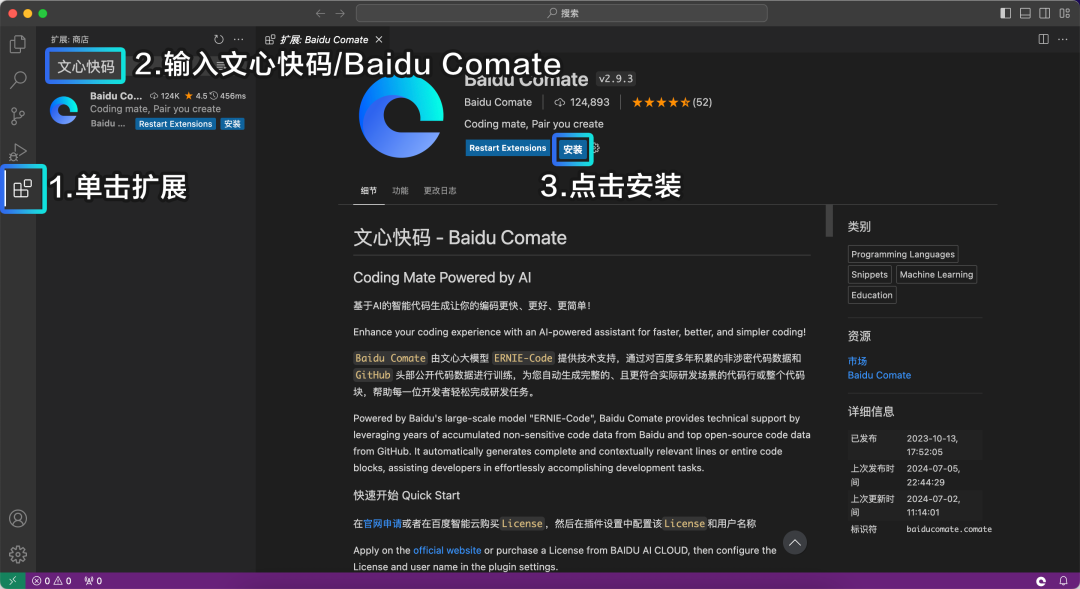Screen dimensions: 1080x589
Task: Click the rating stars with 52 reviews
Action: 672,102
